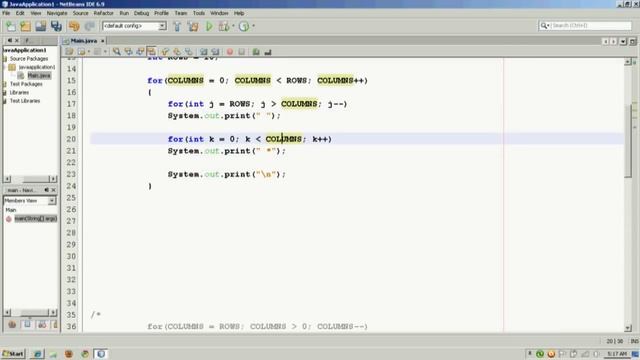Open the Members View dropdown
Screen dimensions: 640x360
(52, 201)
